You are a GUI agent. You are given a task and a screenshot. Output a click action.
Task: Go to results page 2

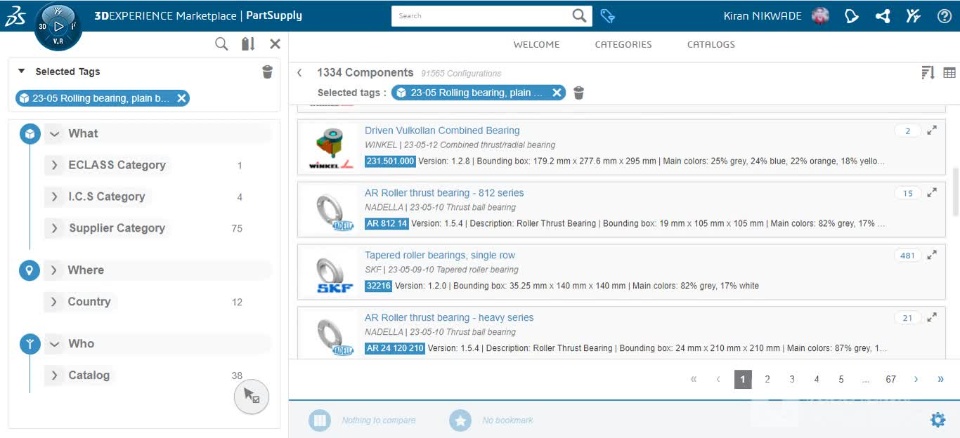coord(767,379)
